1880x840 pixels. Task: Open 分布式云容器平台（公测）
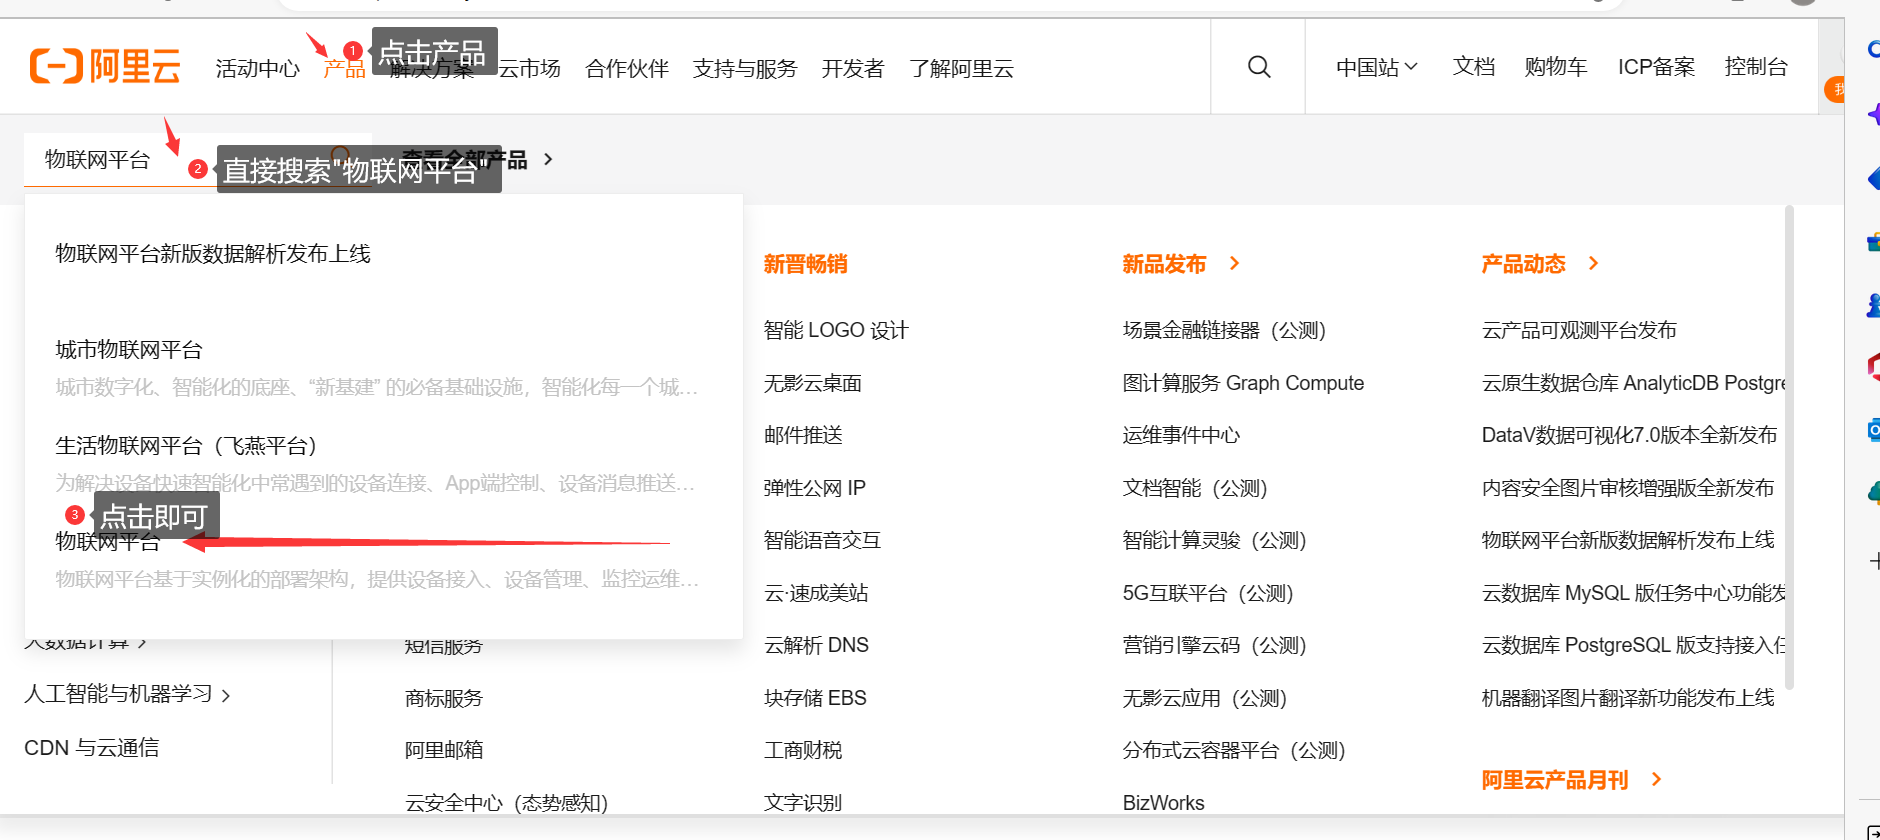point(1234,750)
